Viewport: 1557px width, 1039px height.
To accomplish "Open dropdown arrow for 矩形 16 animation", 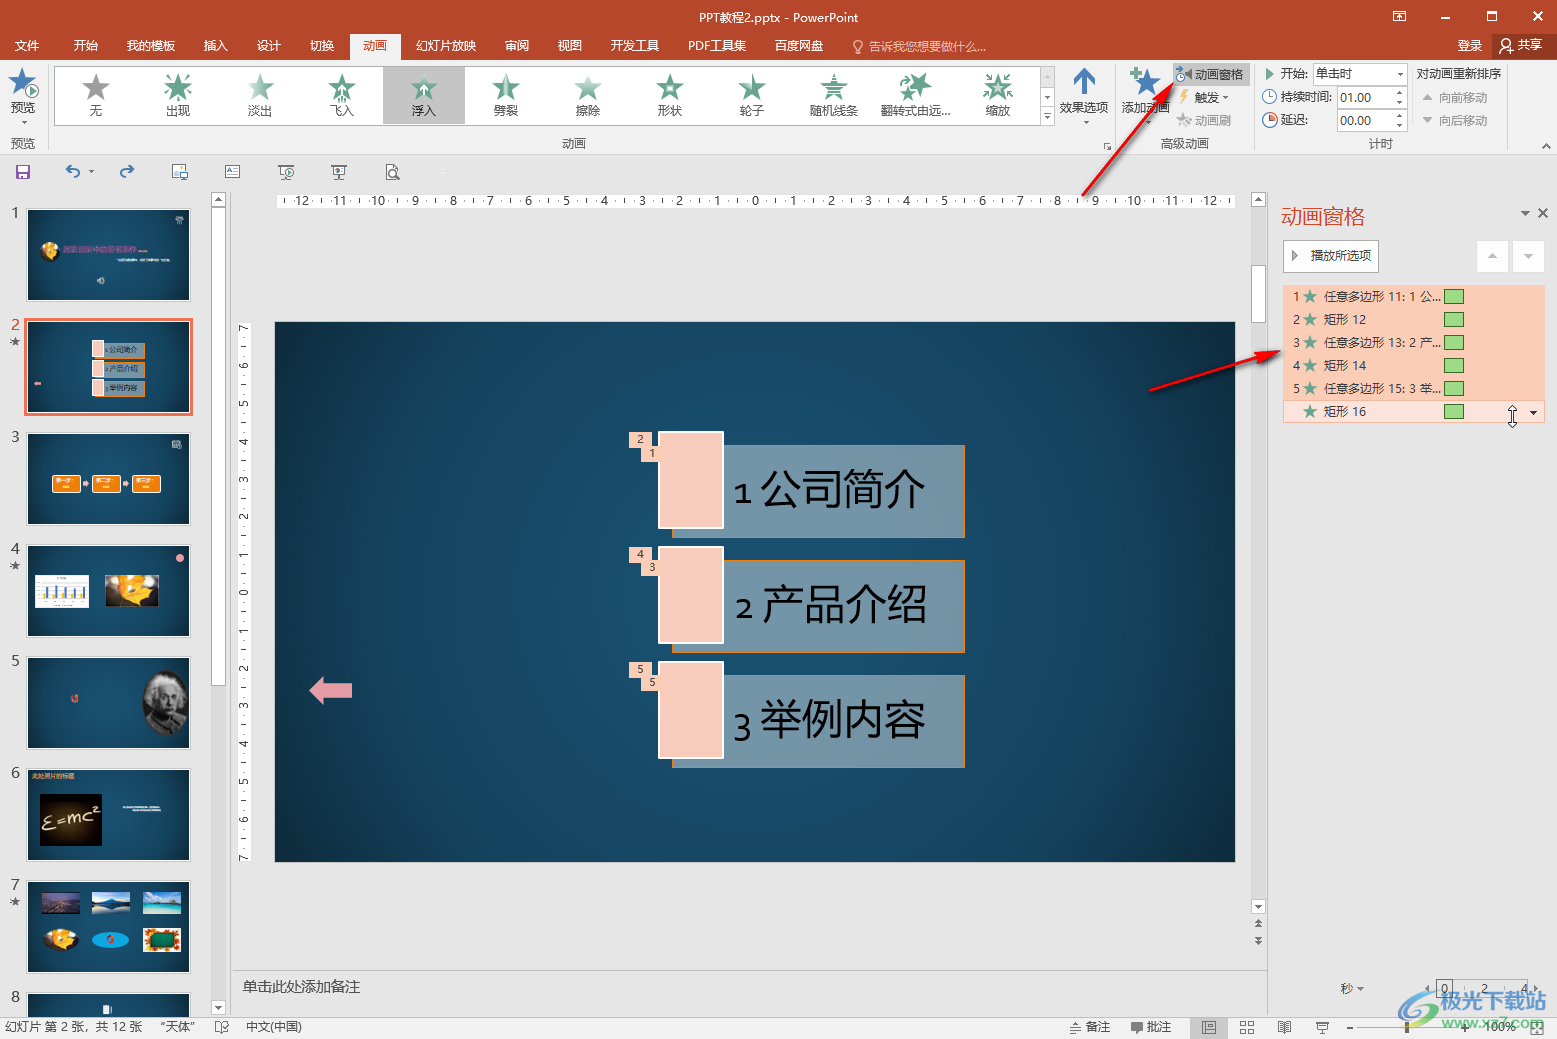I will click(x=1533, y=412).
